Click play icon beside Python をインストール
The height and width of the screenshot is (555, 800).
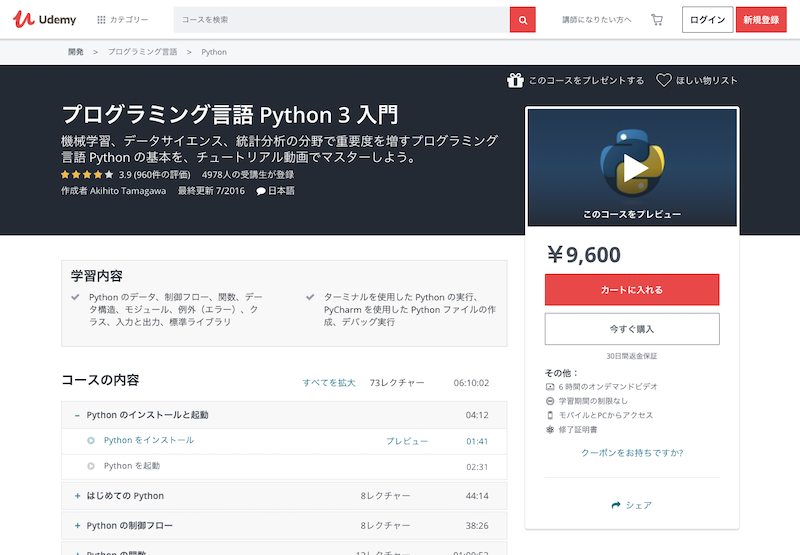pyautogui.click(x=91, y=441)
